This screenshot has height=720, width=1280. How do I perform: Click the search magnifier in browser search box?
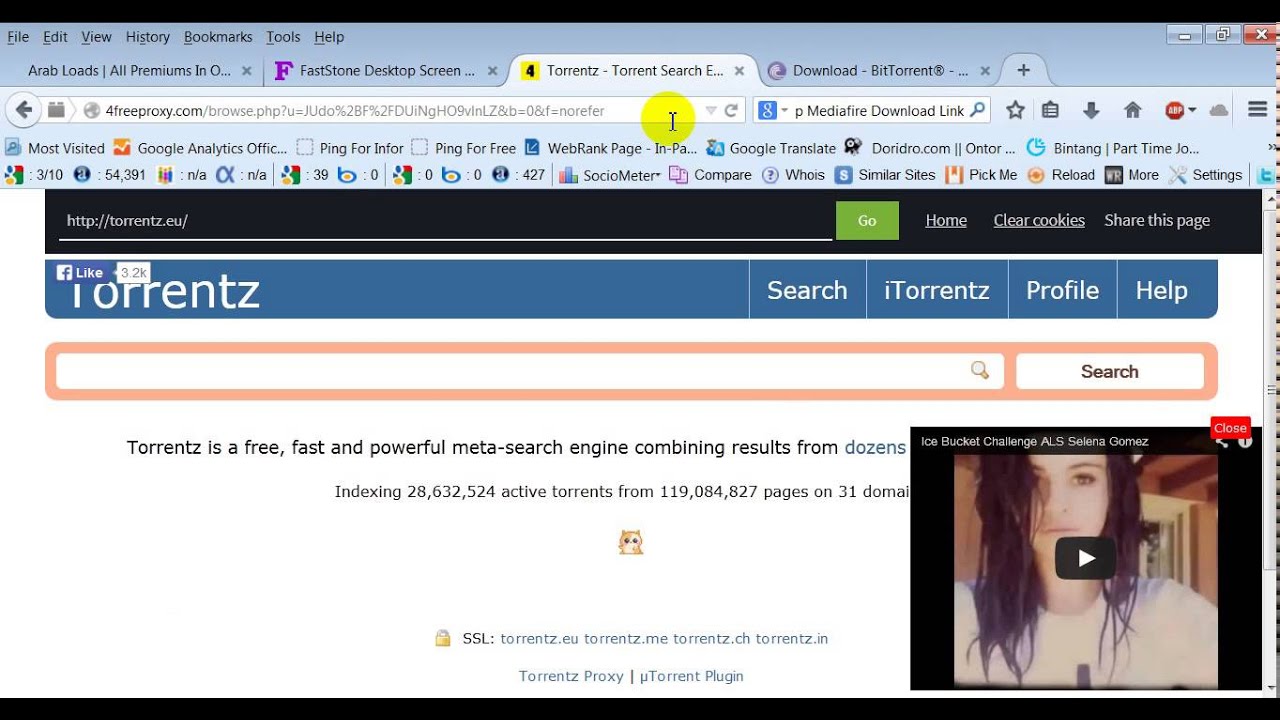pos(978,110)
